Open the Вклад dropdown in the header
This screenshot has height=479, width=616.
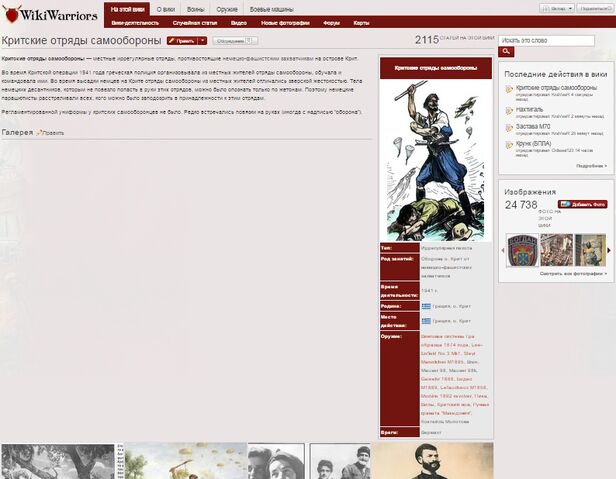point(557,8)
